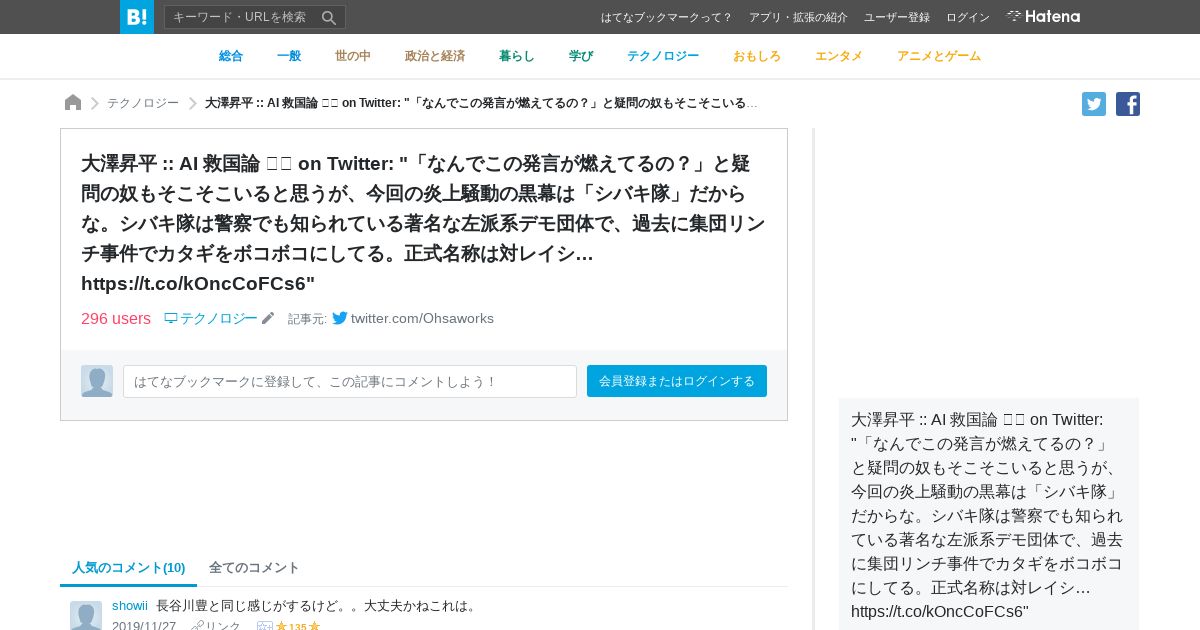Open ユーザー登録 link
Screen dimensions: 1200x630
[x=897, y=17]
